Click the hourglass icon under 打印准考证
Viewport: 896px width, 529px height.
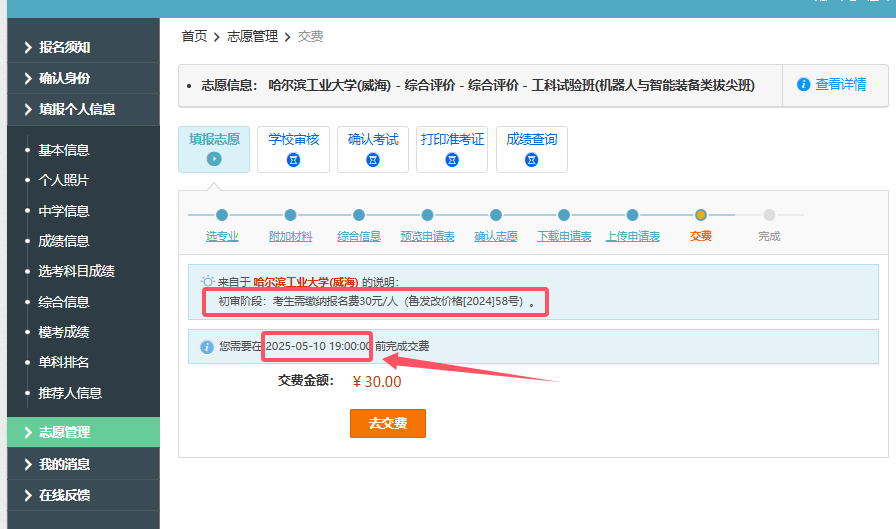452,159
